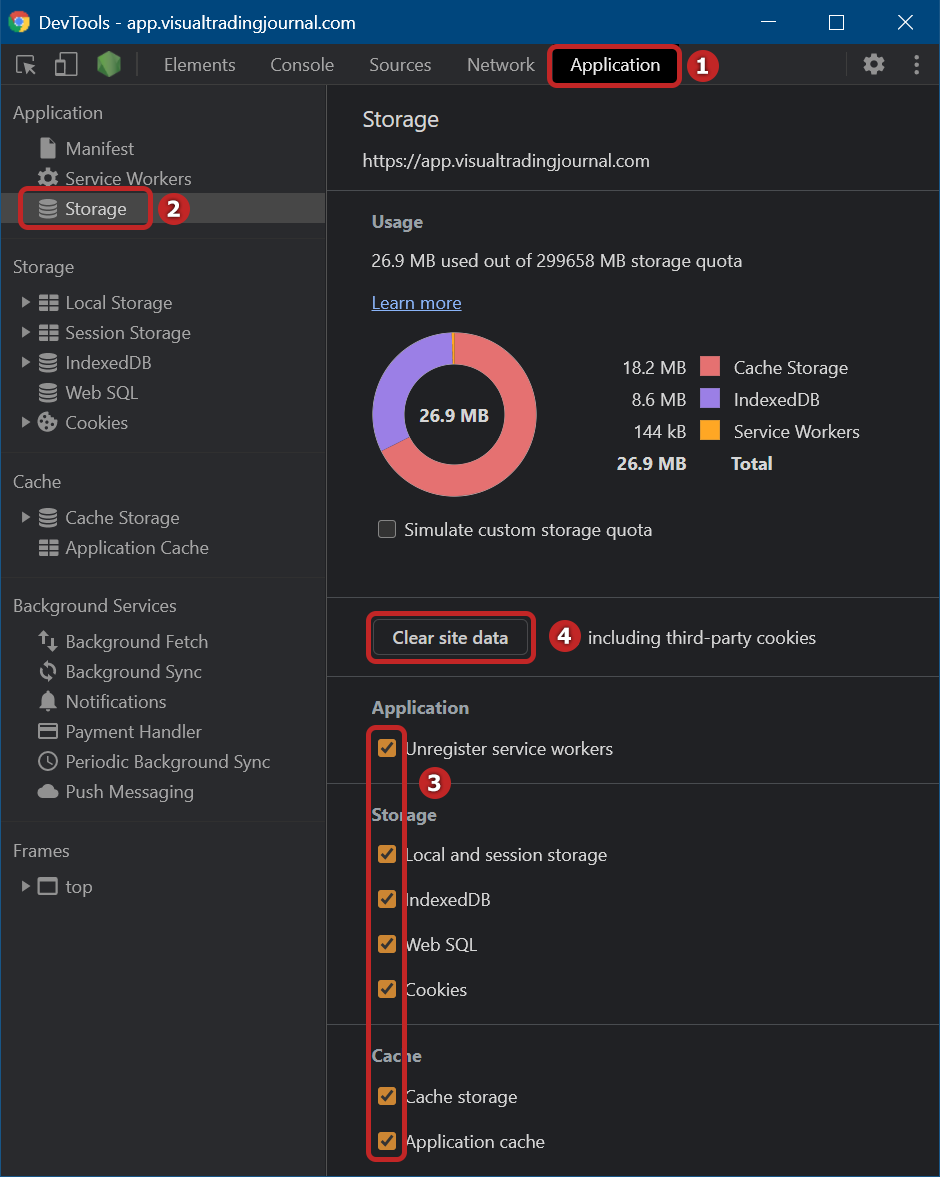Click the Cookies cookie icon
The height and width of the screenshot is (1177, 940).
coord(48,423)
